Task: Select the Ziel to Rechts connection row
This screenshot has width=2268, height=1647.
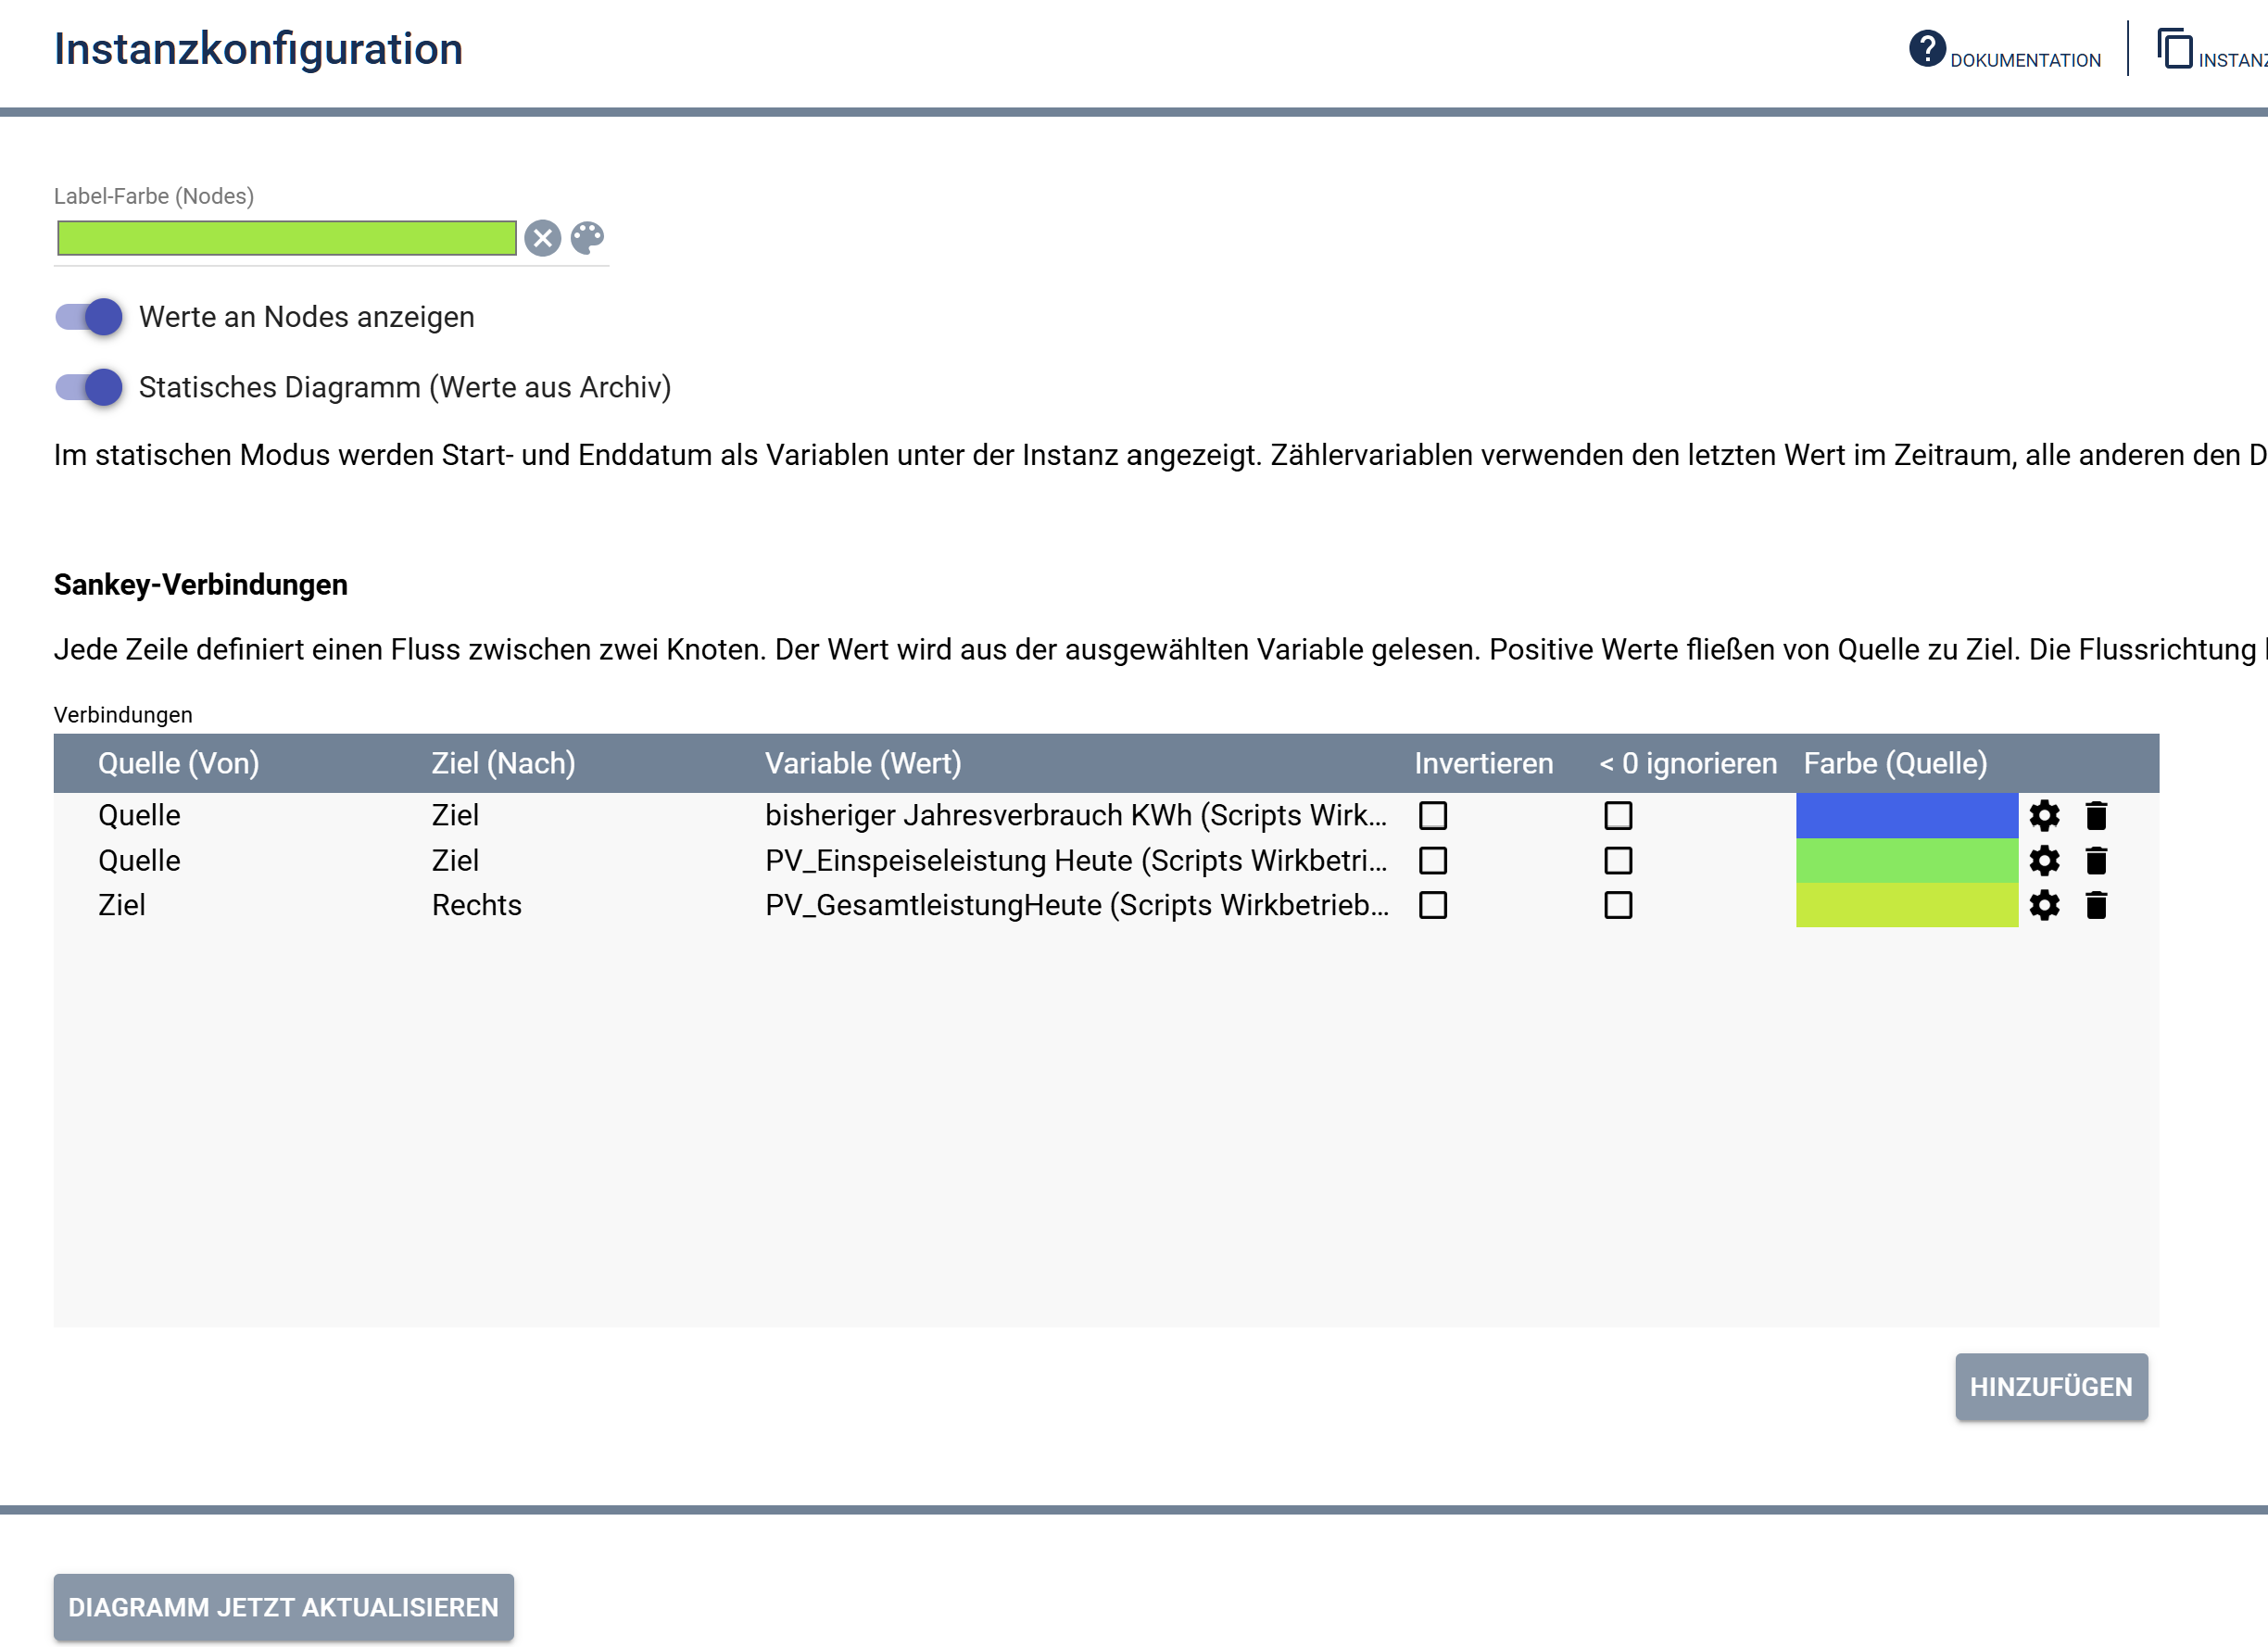Action: point(1106,905)
